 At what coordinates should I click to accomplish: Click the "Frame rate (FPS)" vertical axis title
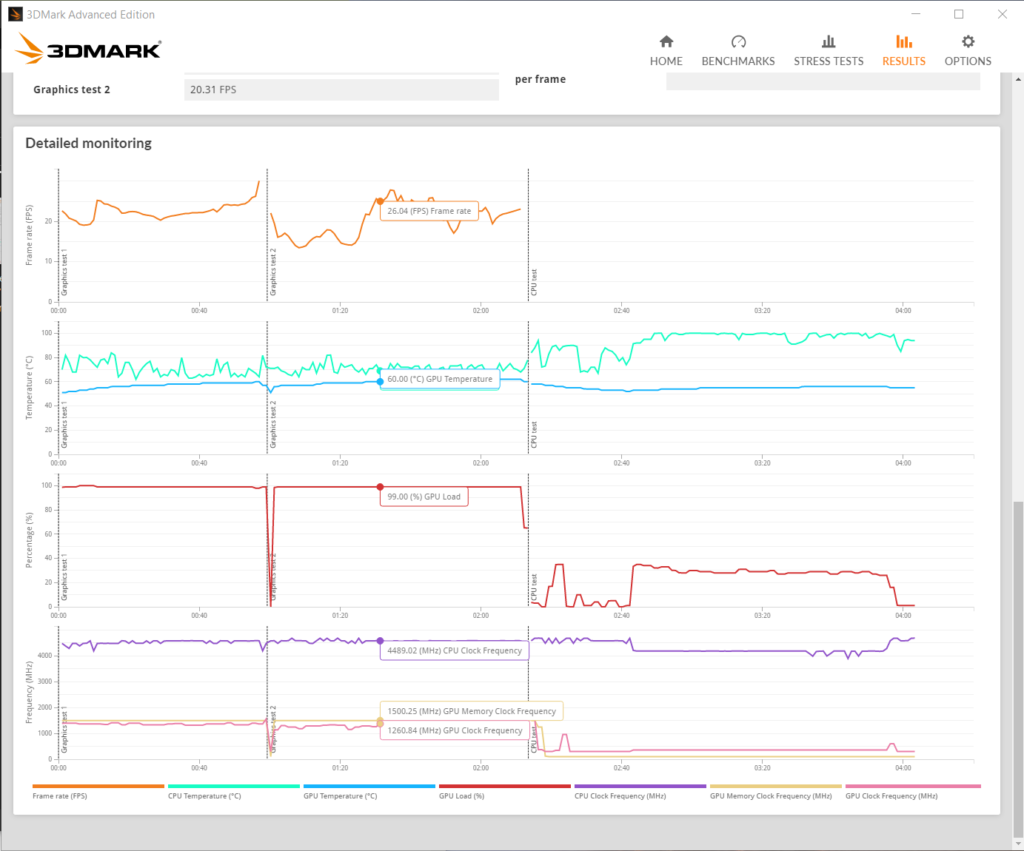[x=29, y=235]
